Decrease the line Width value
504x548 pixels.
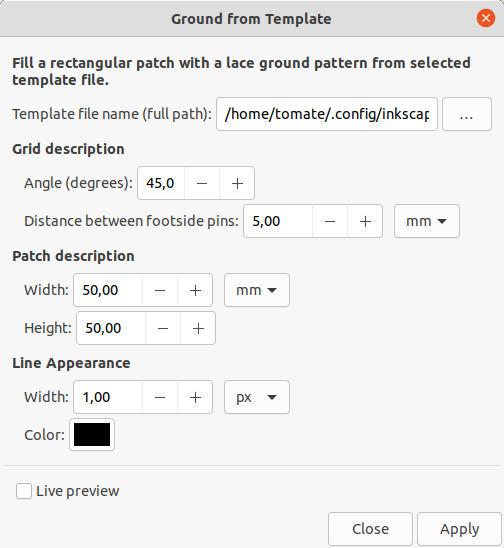pyautogui.click(x=160, y=397)
